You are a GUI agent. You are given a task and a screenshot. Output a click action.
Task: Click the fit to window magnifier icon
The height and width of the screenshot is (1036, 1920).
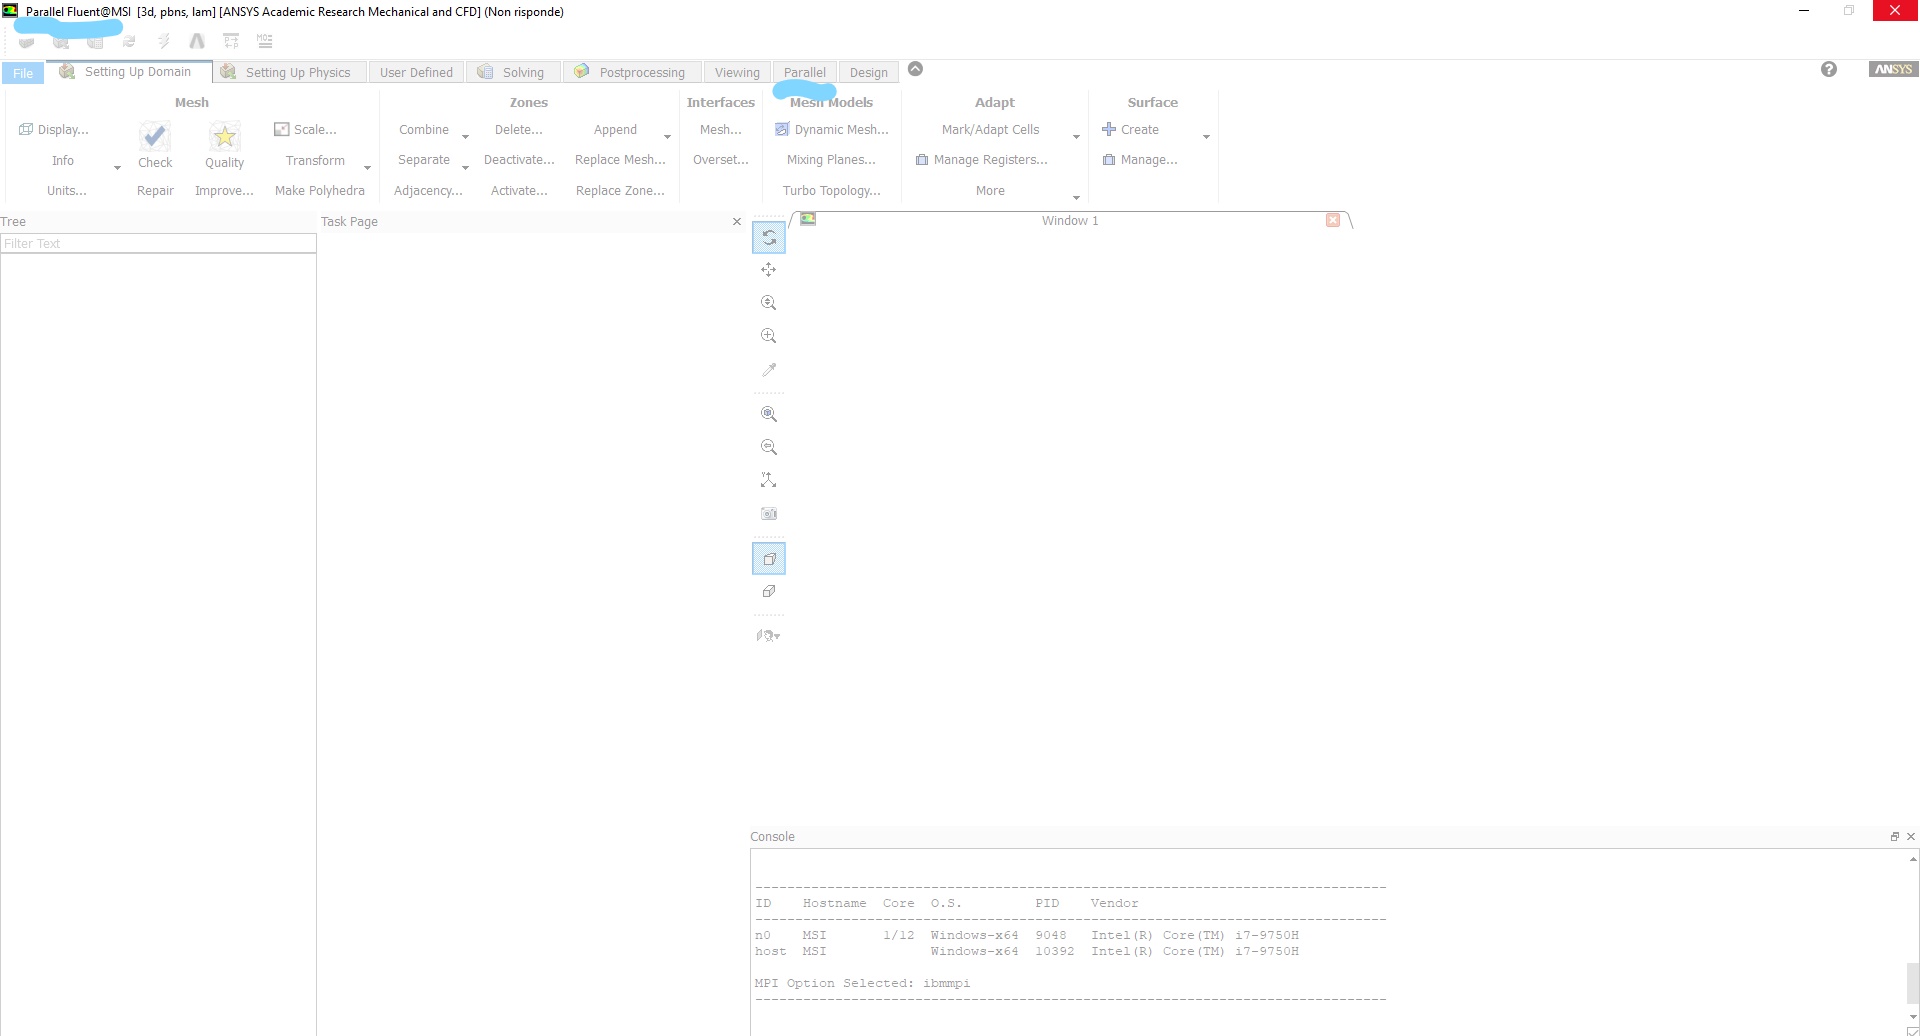(x=769, y=414)
